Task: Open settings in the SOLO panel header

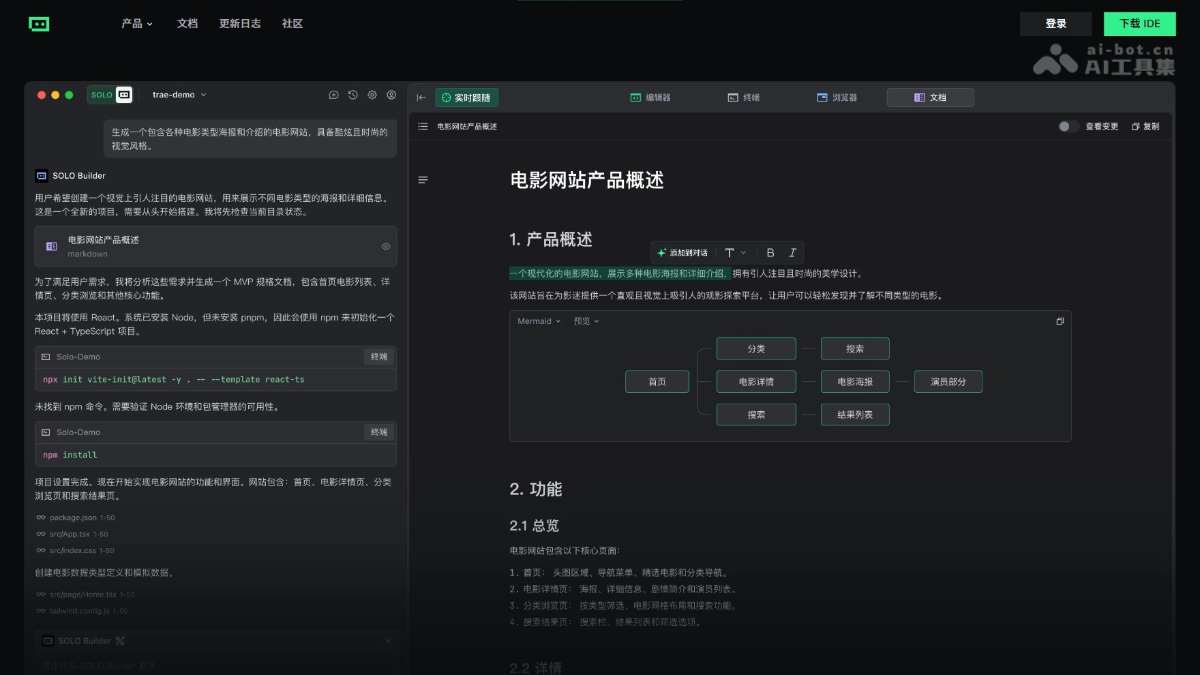Action: pyautogui.click(x=372, y=95)
